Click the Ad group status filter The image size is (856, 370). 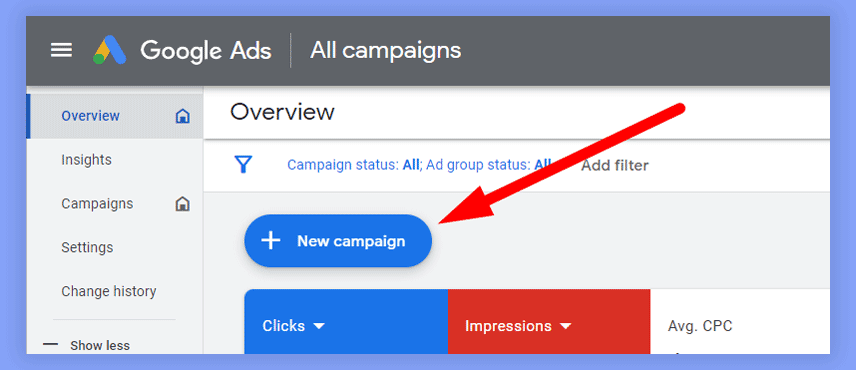point(489,165)
